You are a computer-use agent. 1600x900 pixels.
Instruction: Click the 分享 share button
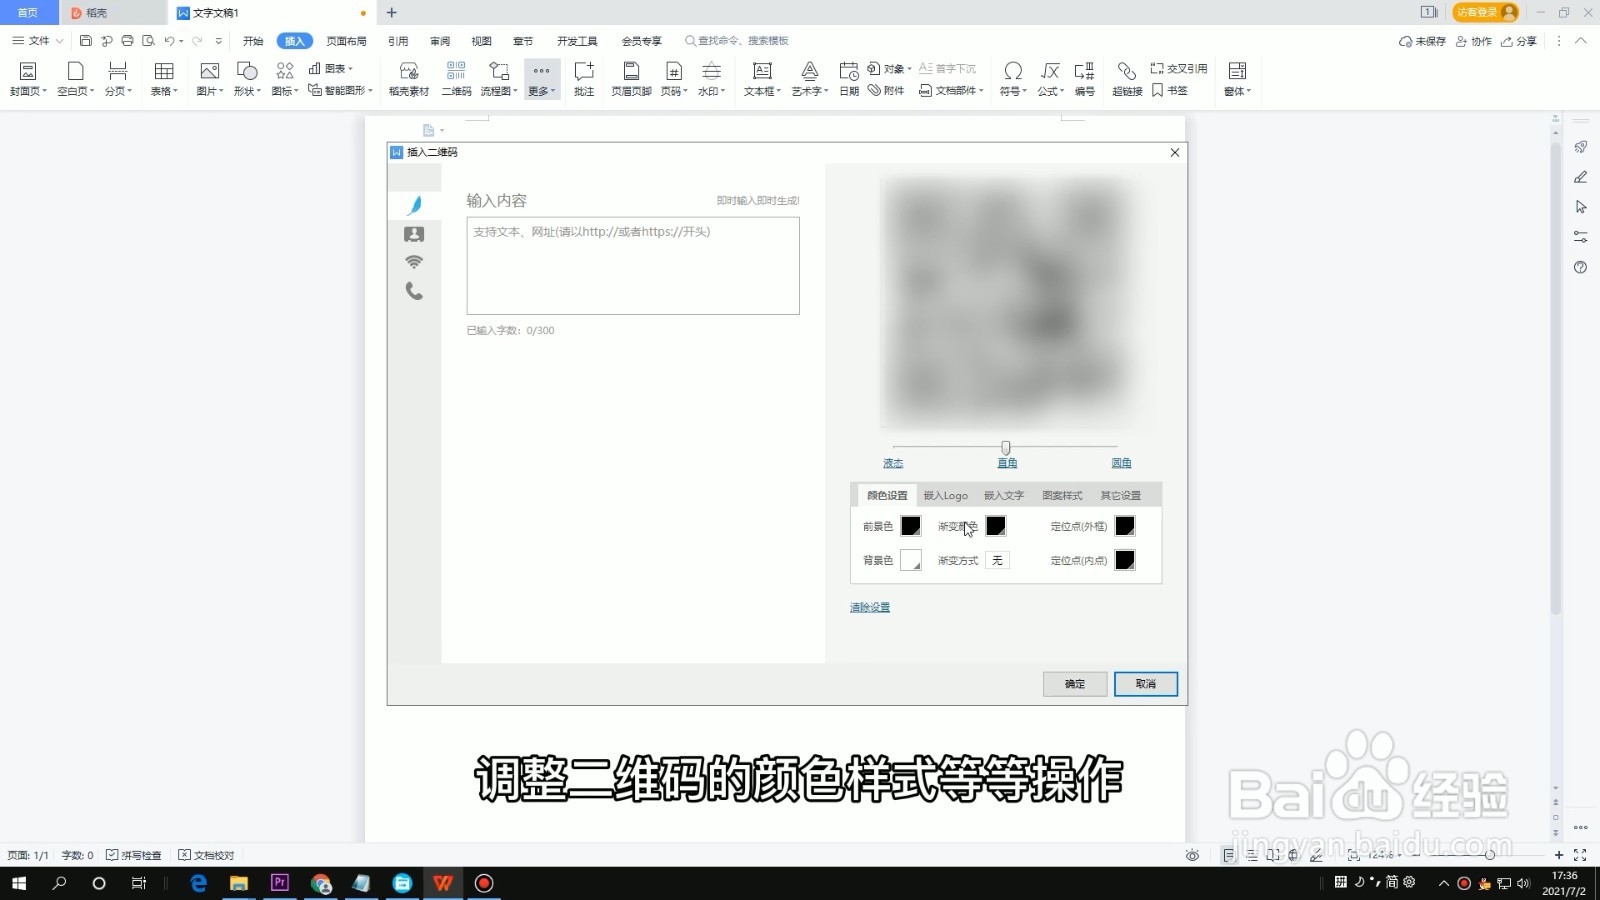tap(1518, 41)
